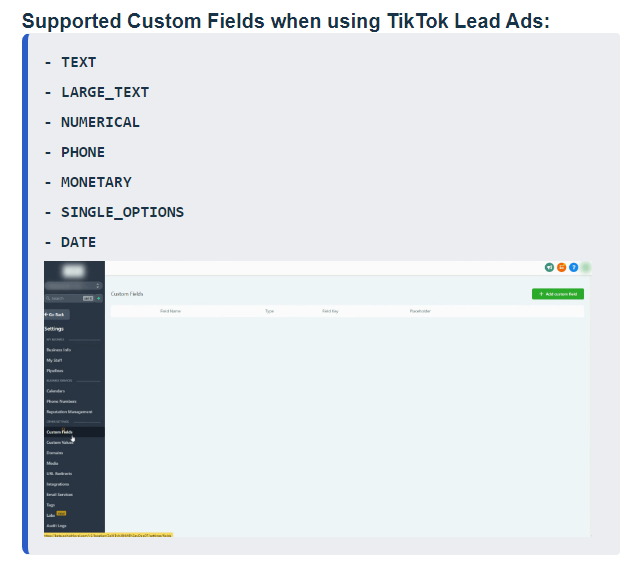Click the orange notifications icon in header
This screenshot has height=561, width=630.
(561, 267)
